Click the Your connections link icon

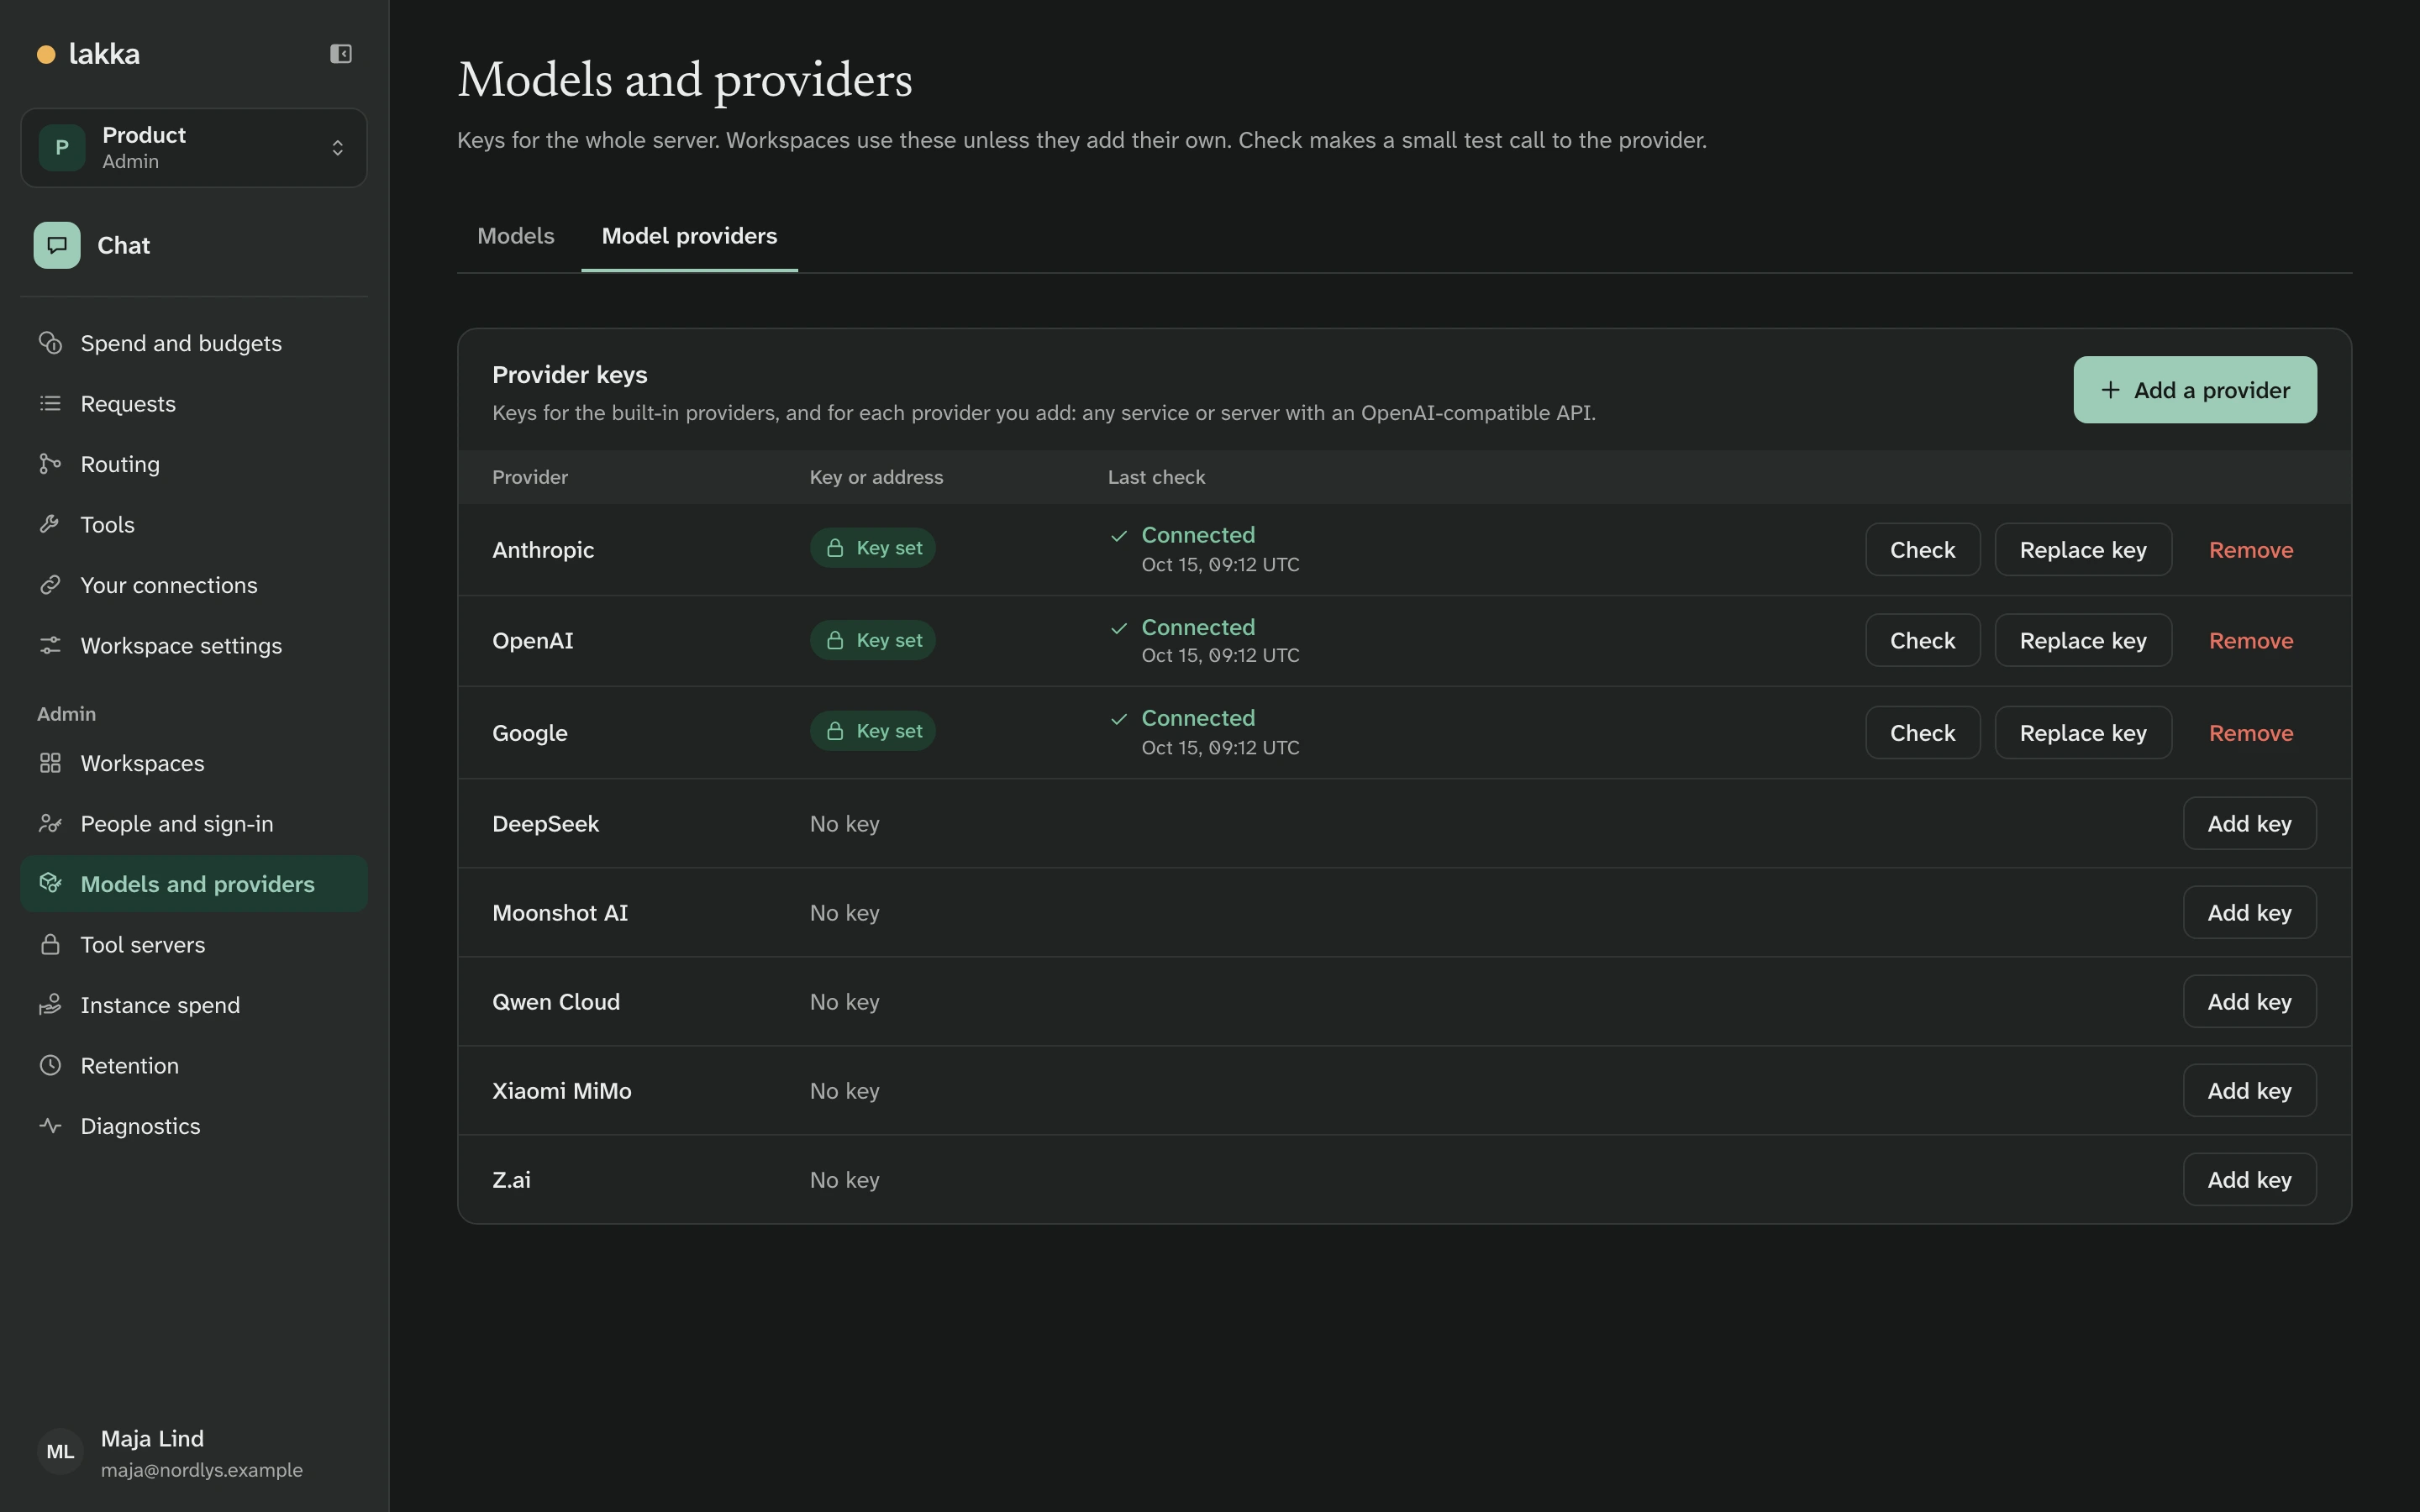tap(50, 585)
